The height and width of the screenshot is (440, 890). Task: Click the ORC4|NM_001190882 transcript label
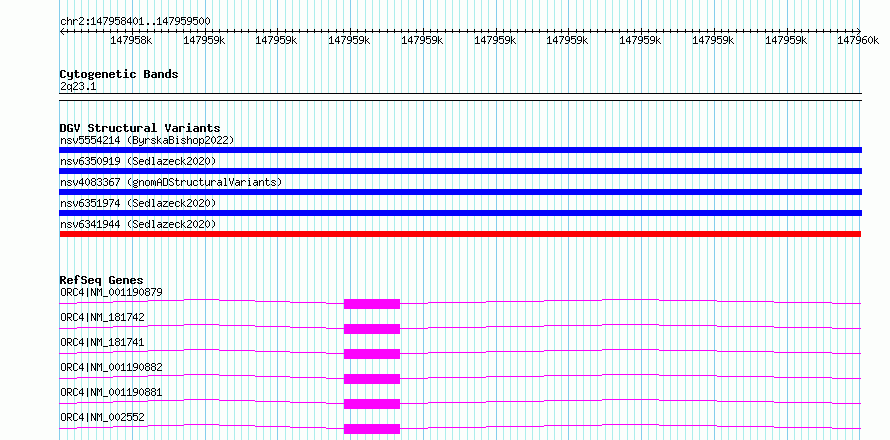coord(111,367)
